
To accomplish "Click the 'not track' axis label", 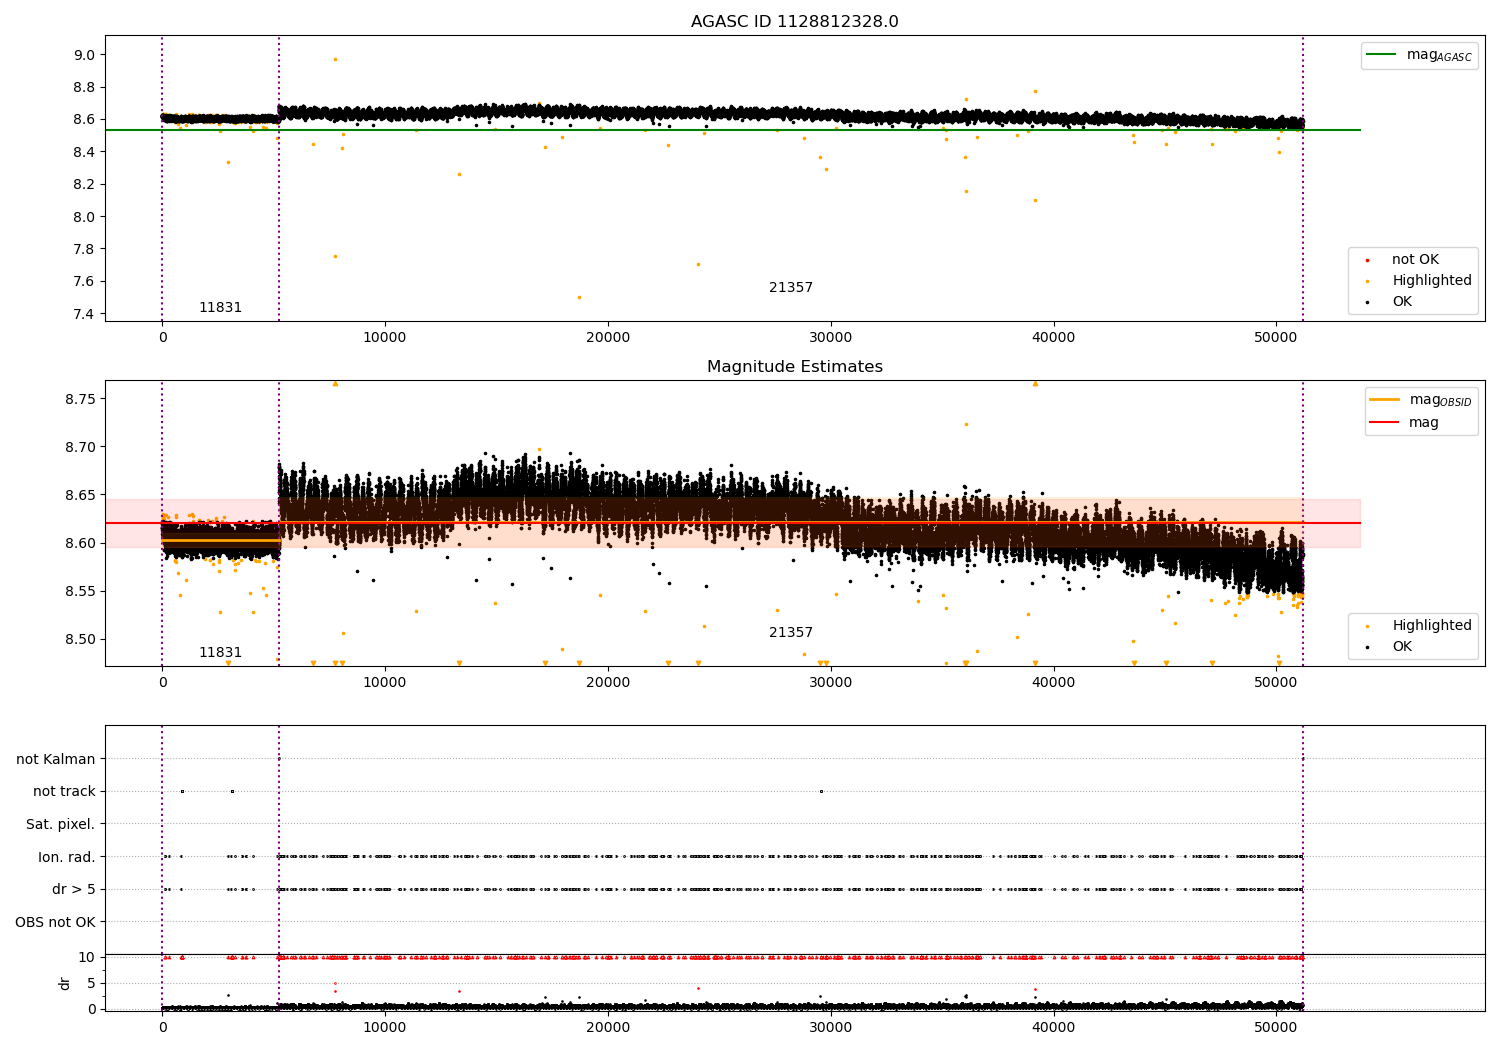I will (64, 792).
